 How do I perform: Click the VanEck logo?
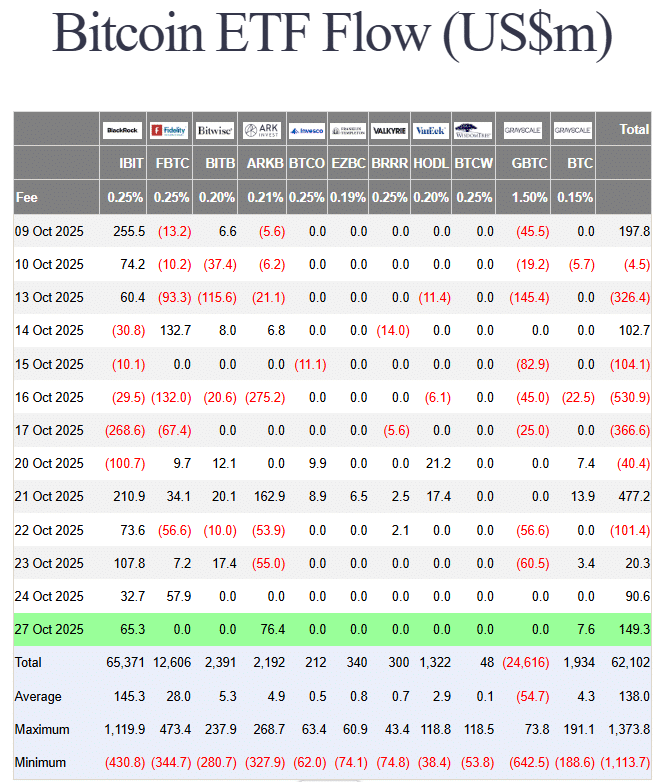point(431,130)
